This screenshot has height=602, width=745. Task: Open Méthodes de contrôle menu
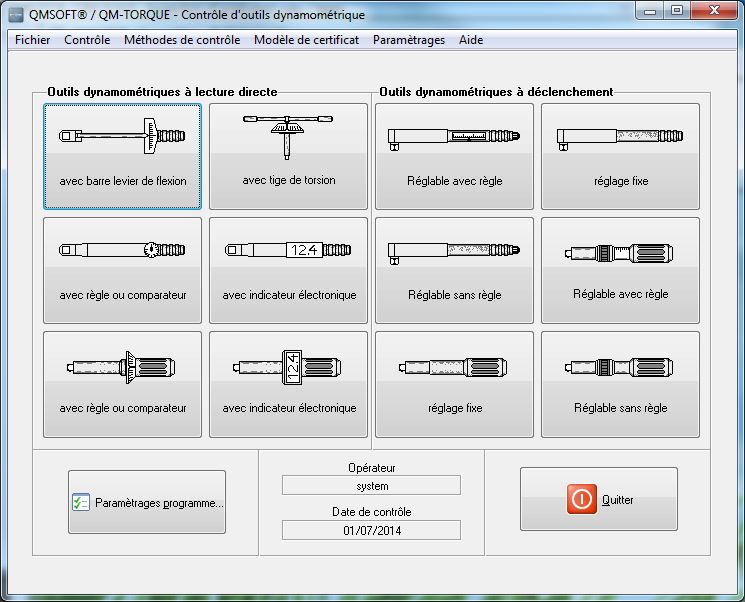point(182,40)
